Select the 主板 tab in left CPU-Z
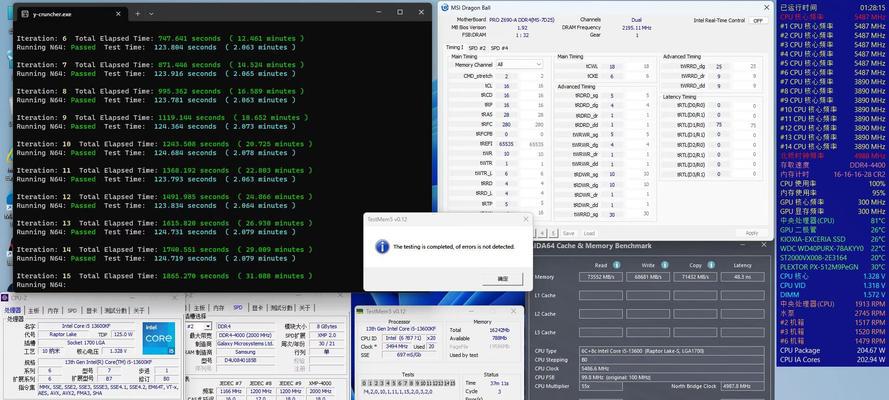 coord(34,310)
